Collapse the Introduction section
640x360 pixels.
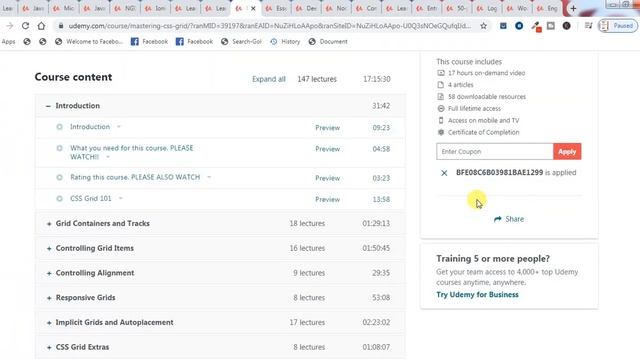pos(48,106)
